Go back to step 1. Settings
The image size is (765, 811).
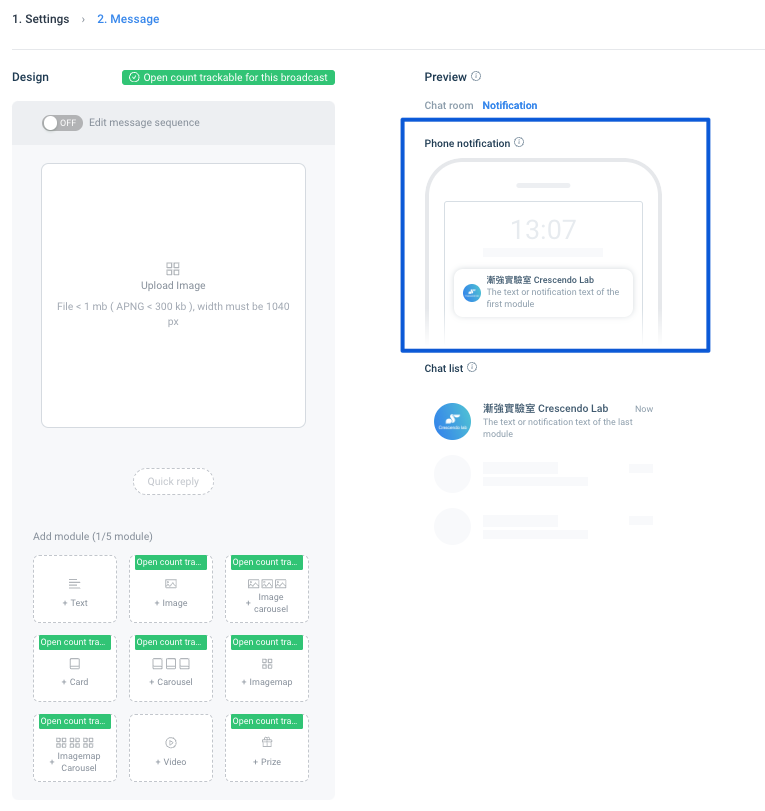point(41,19)
